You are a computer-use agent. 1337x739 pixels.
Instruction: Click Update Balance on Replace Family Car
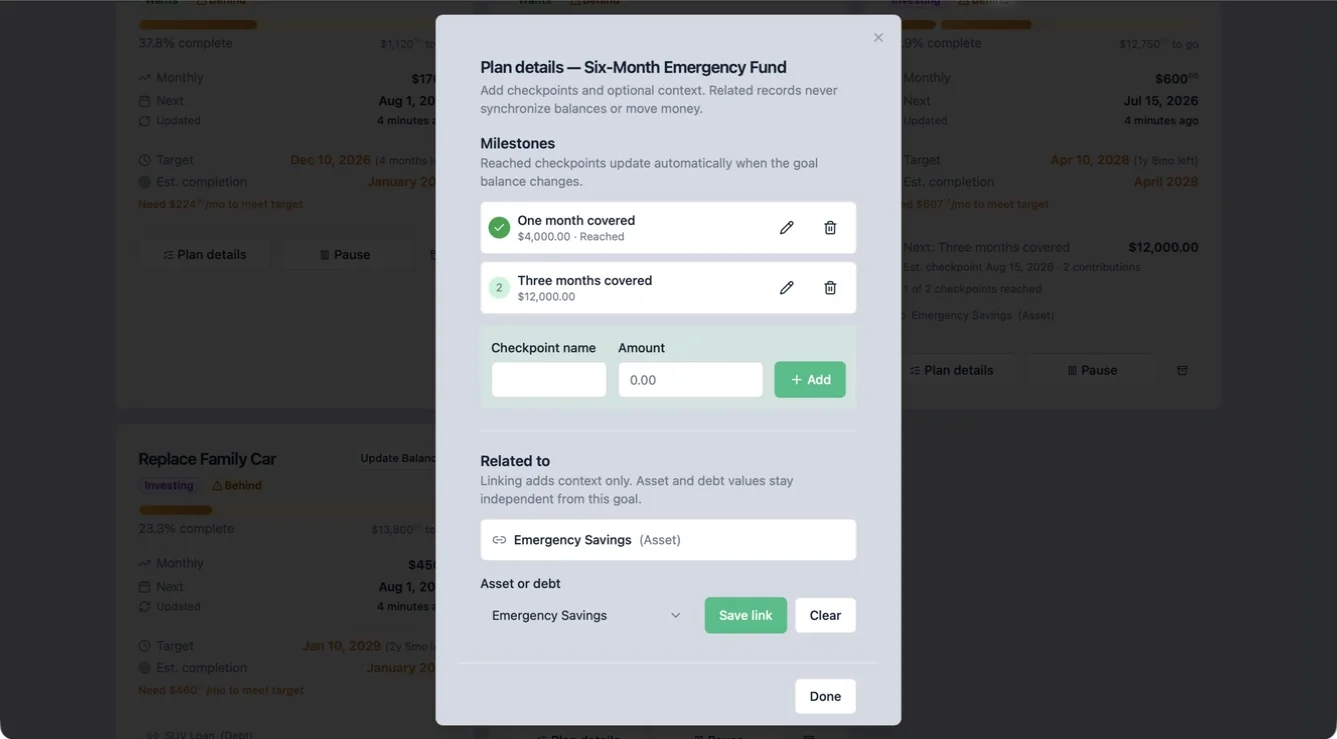(398, 459)
